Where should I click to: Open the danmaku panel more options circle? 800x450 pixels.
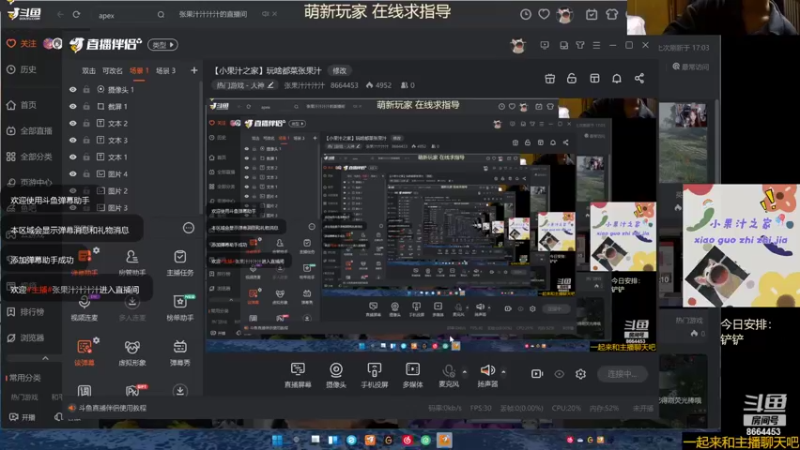pyautogui.click(x=188, y=228)
